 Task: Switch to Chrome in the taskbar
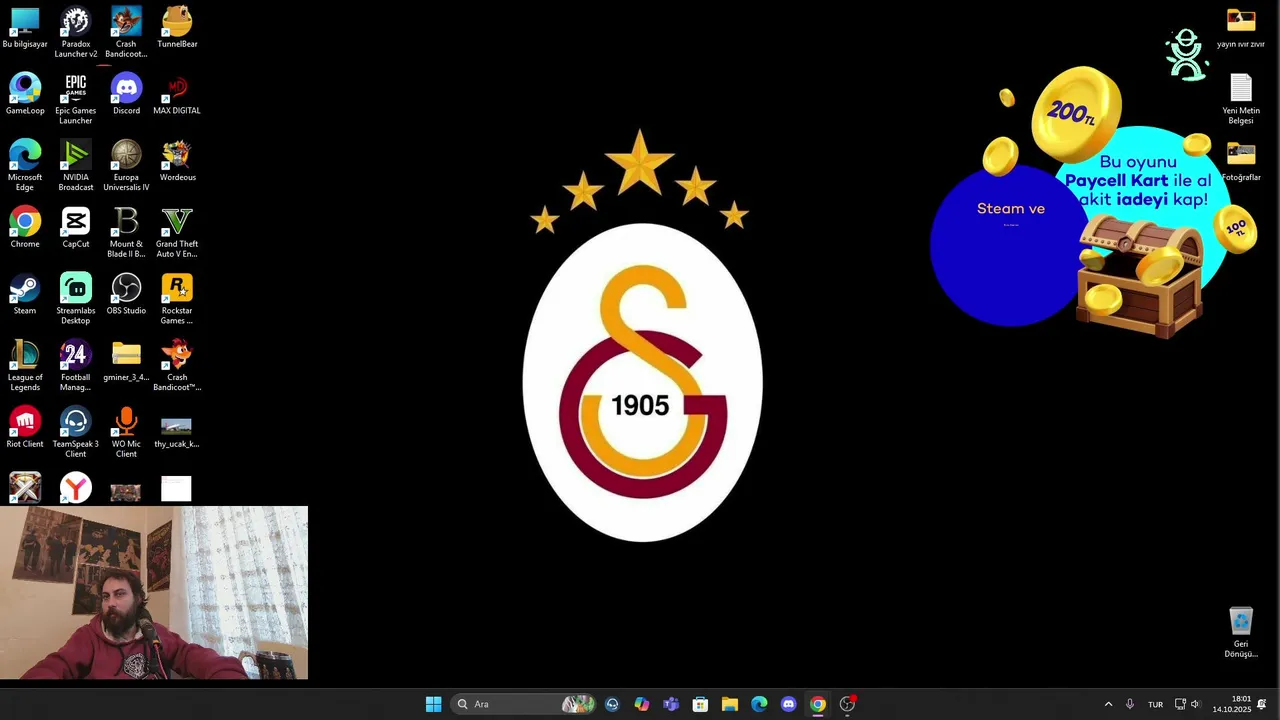coord(818,704)
